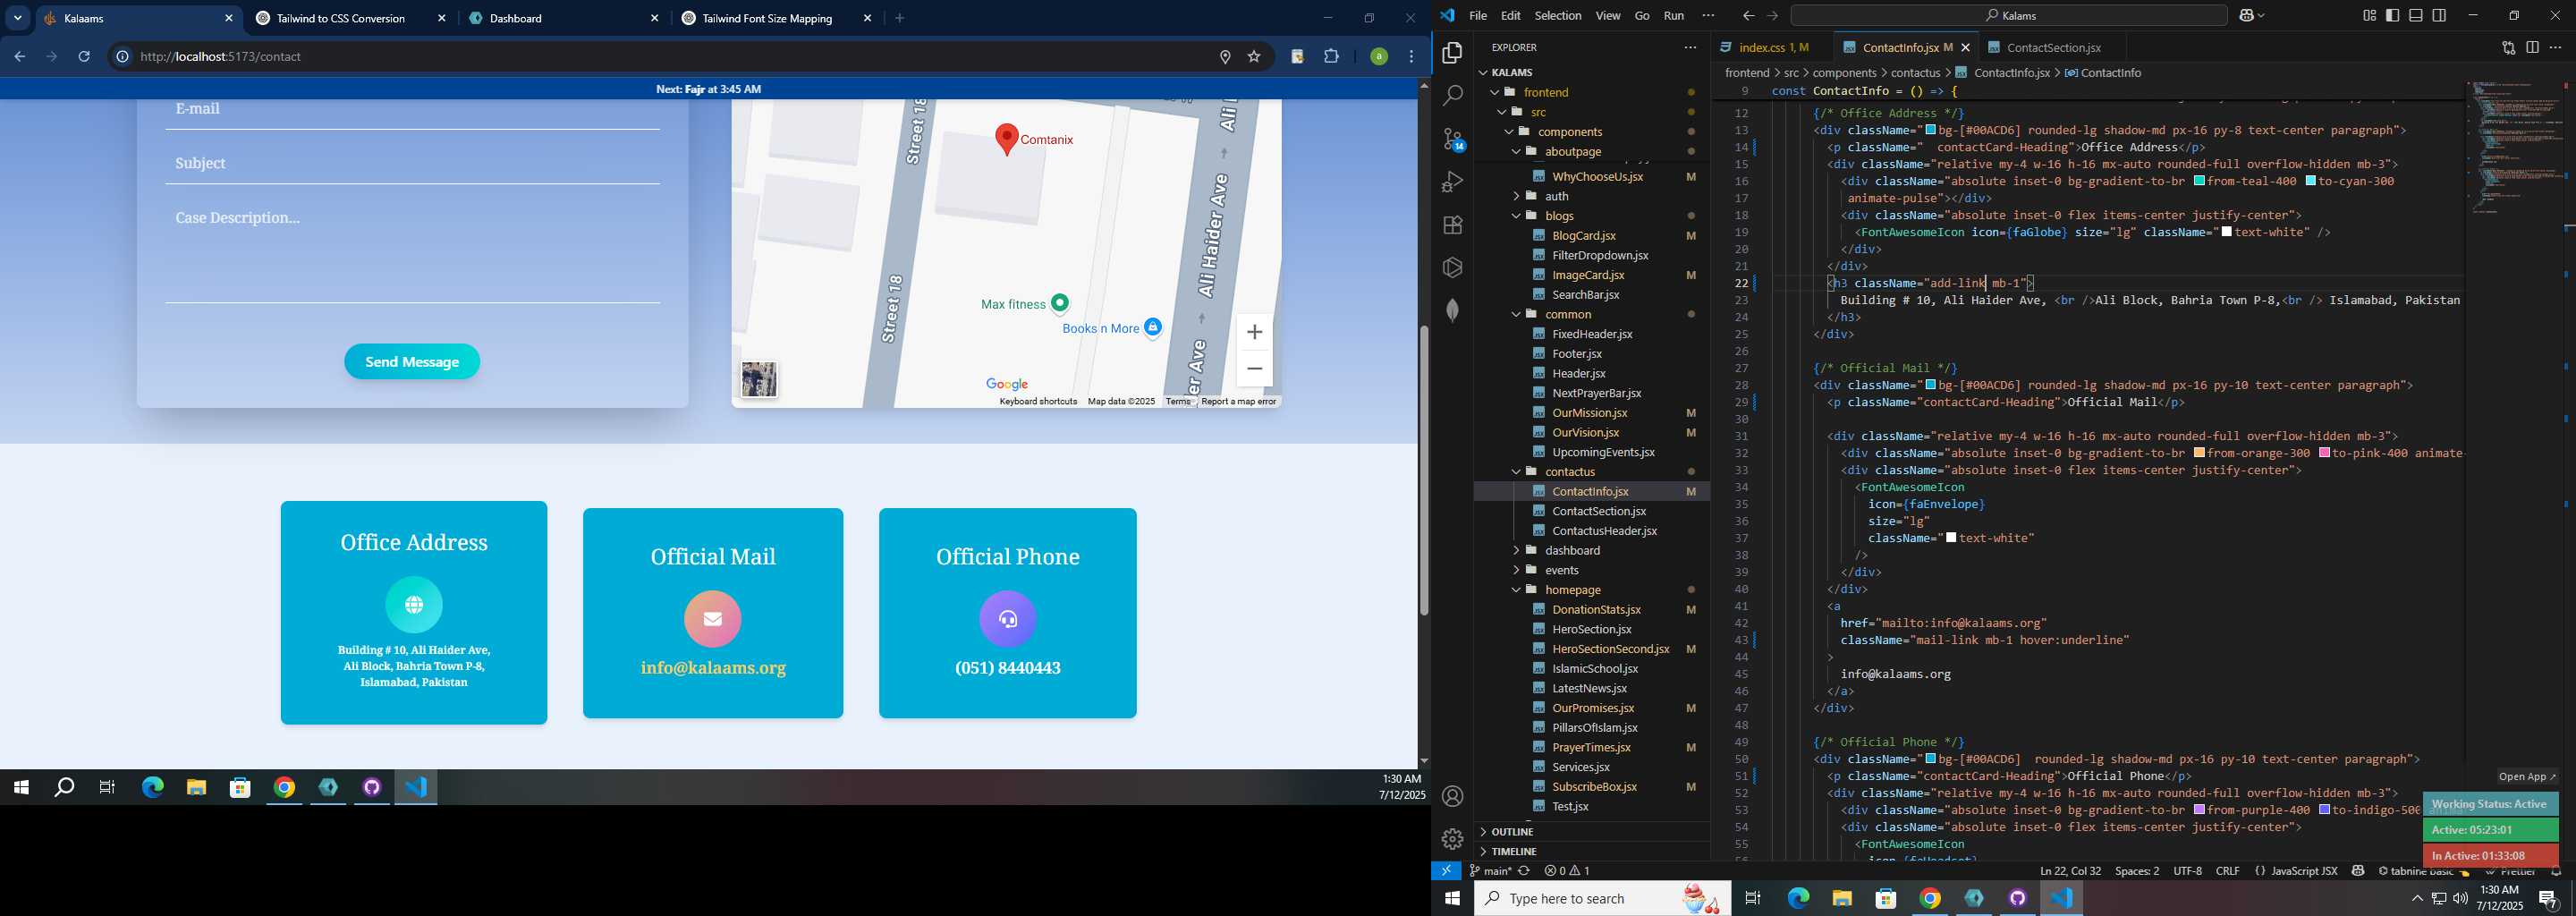This screenshot has width=2576, height=916.
Task: Open the remote window indicator in status bar
Action: [x=1446, y=871]
